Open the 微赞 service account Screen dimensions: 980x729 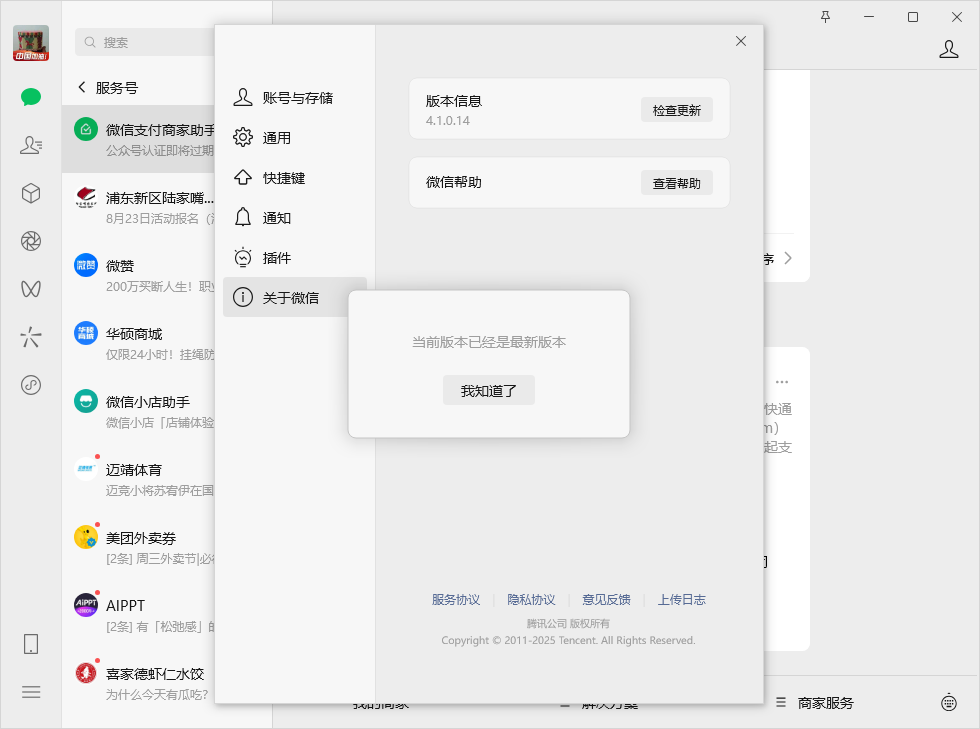[138, 276]
